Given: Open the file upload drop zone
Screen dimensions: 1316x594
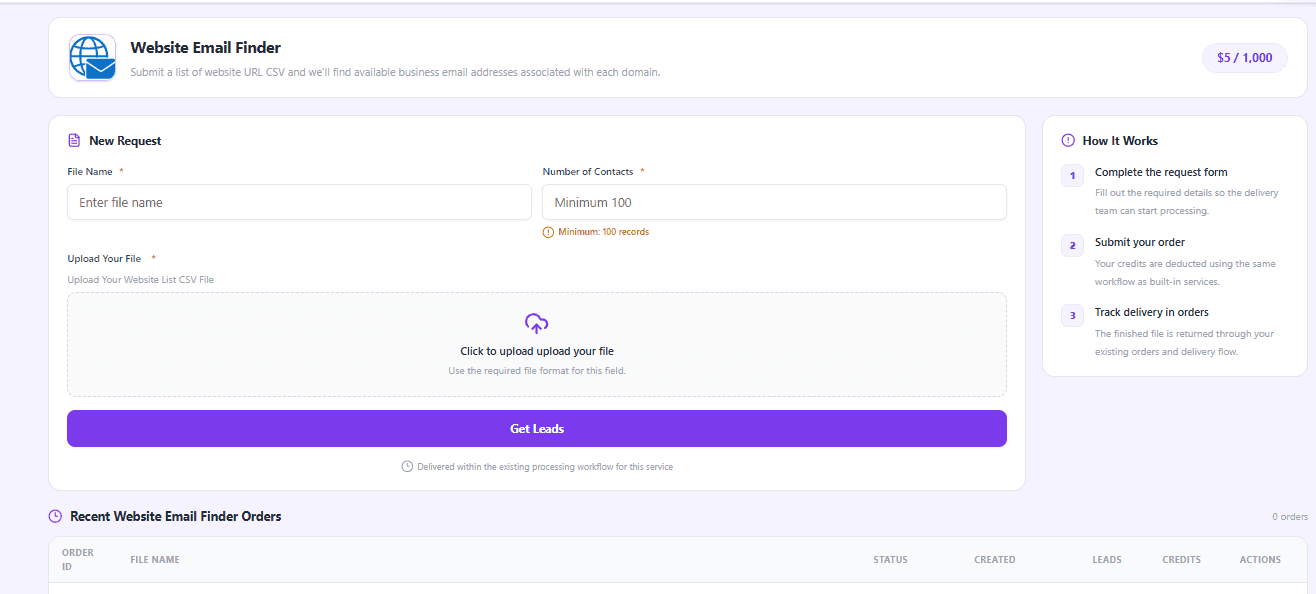Looking at the screenshot, I should coord(537,344).
